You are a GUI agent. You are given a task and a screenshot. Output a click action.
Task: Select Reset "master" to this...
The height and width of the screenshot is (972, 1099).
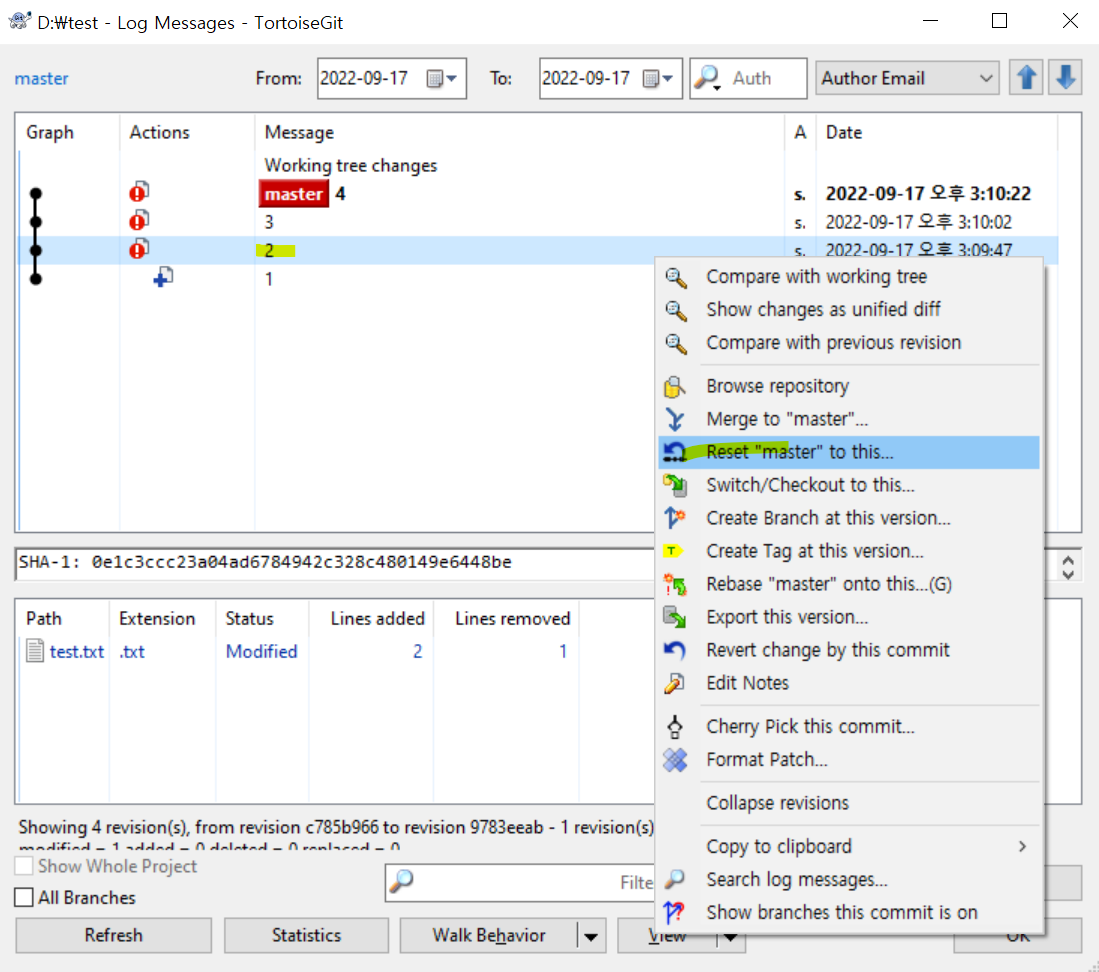pyautogui.click(x=849, y=452)
